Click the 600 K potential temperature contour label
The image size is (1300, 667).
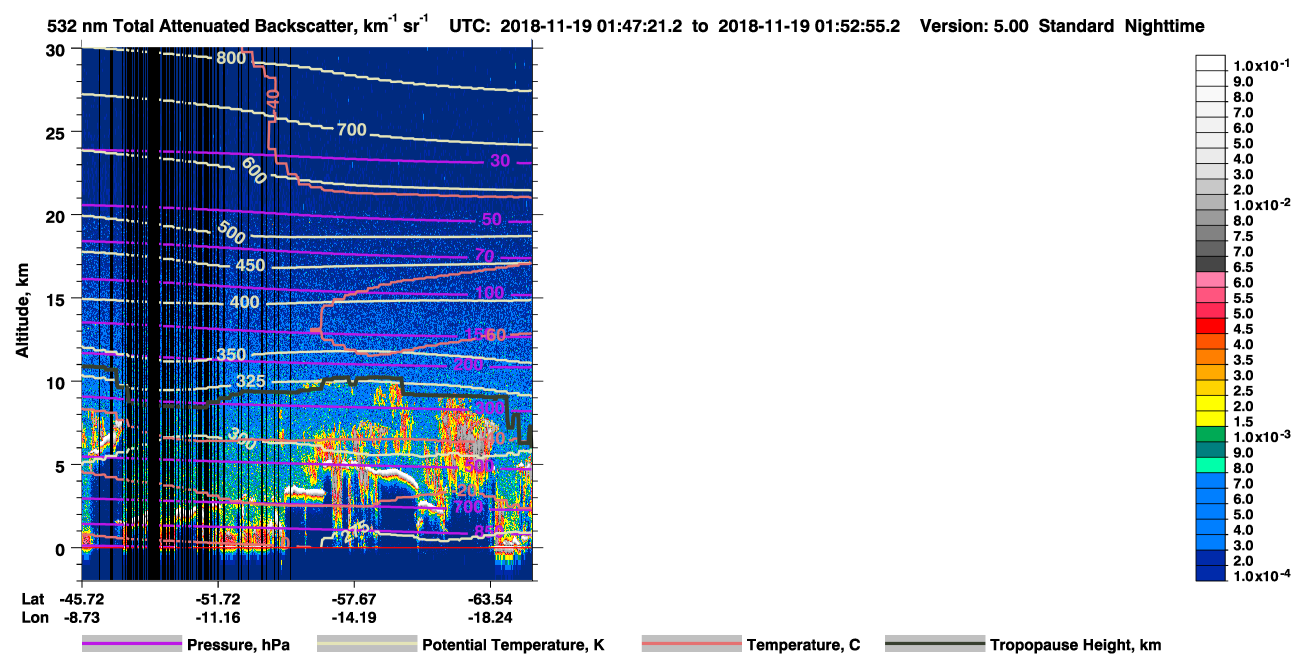click(254, 171)
